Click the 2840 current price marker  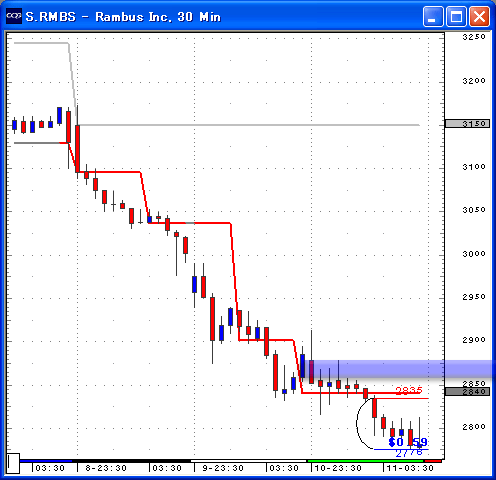pos(467,391)
